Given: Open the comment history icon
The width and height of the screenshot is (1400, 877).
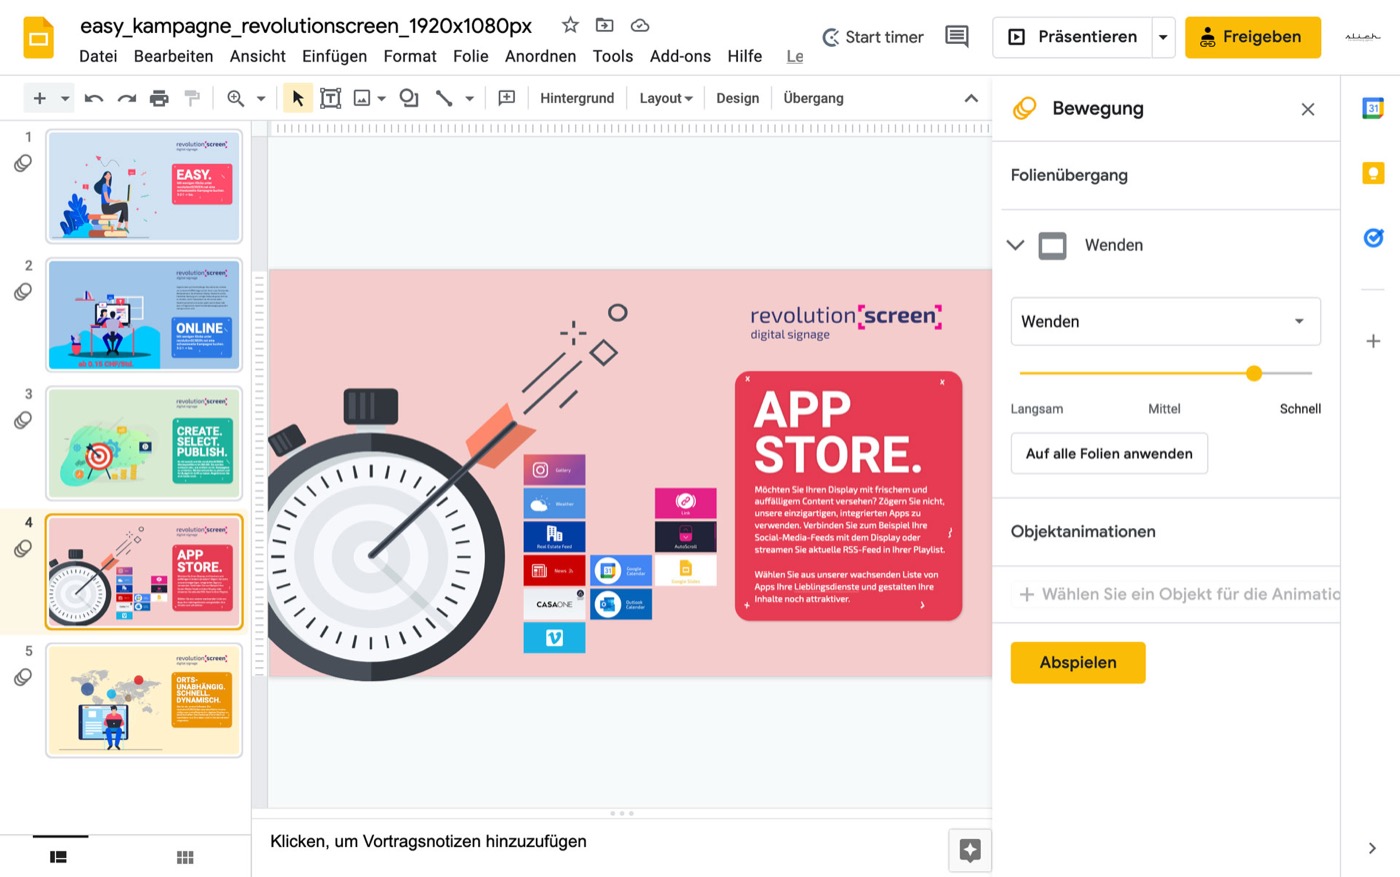Looking at the screenshot, I should [x=957, y=37].
